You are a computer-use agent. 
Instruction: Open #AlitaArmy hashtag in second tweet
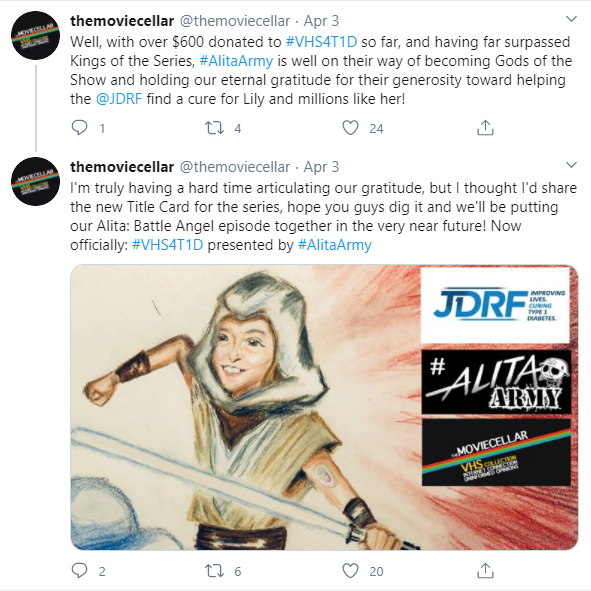coord(335,245)
